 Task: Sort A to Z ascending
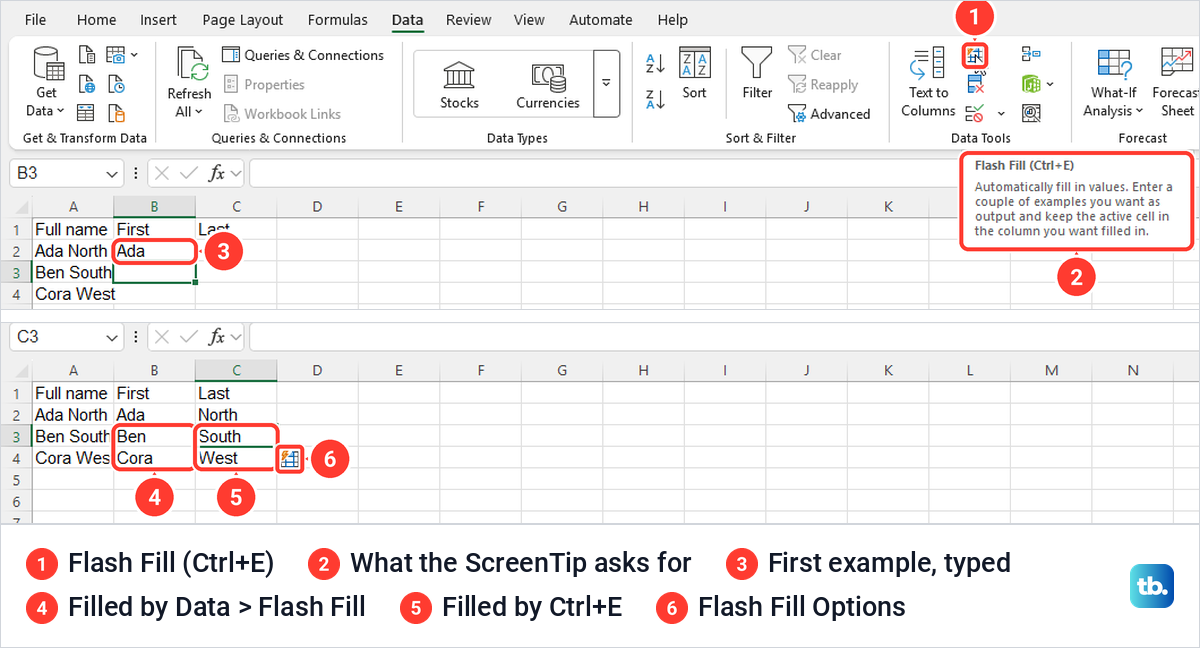[x=656, y=63]
